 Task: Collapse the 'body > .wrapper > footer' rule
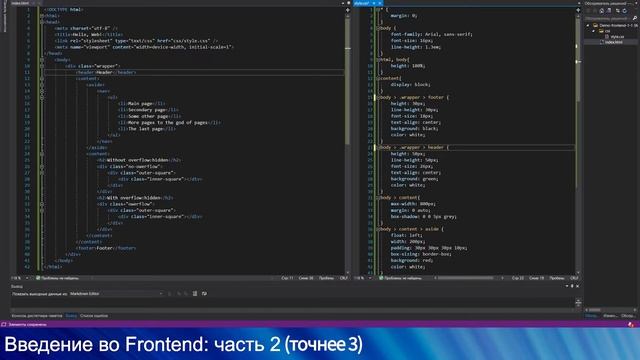tap(378, 97)
